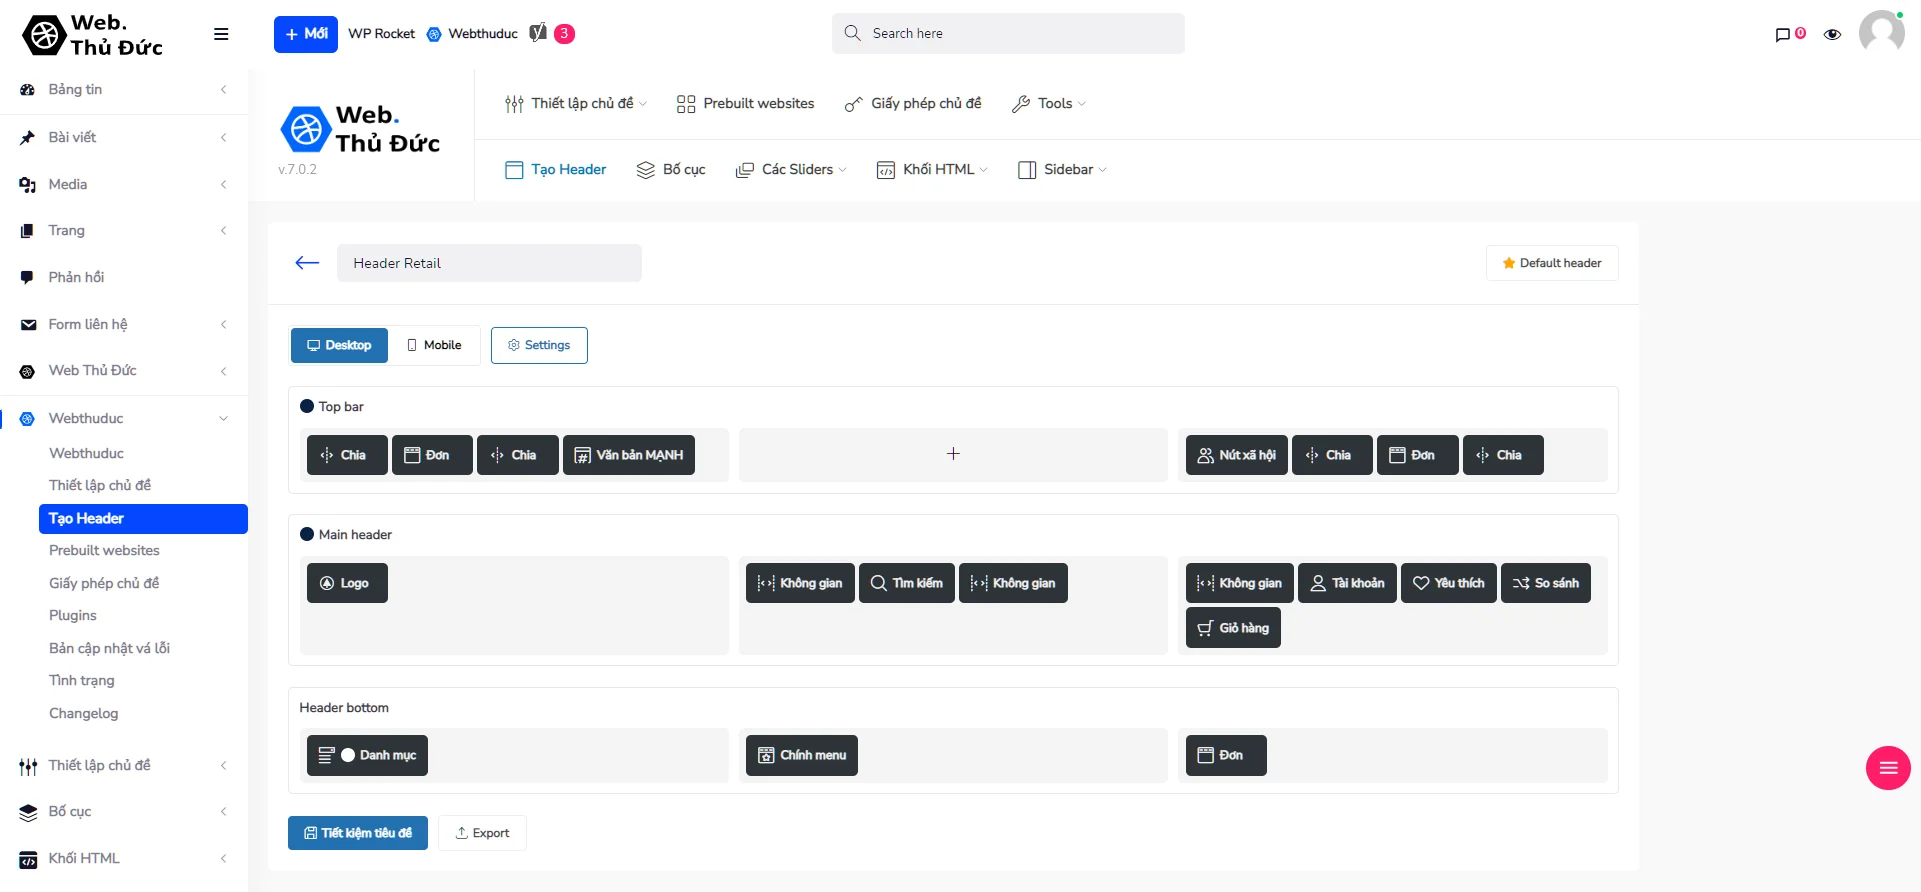Click the user avatar icon
The image size is (1921, 892).
click(1881, 32)
